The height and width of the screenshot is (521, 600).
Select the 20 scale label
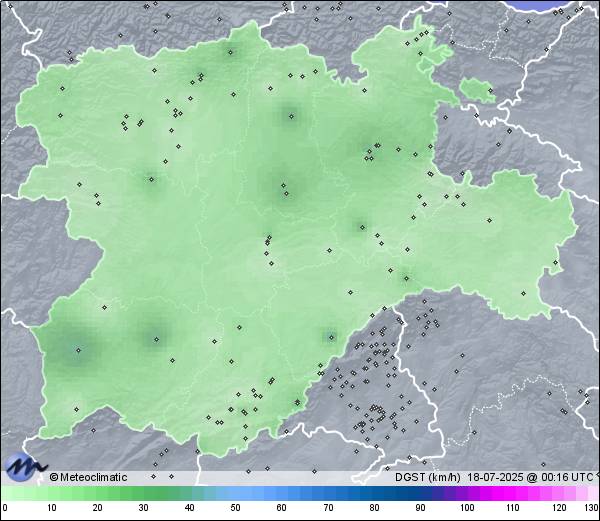98,508
